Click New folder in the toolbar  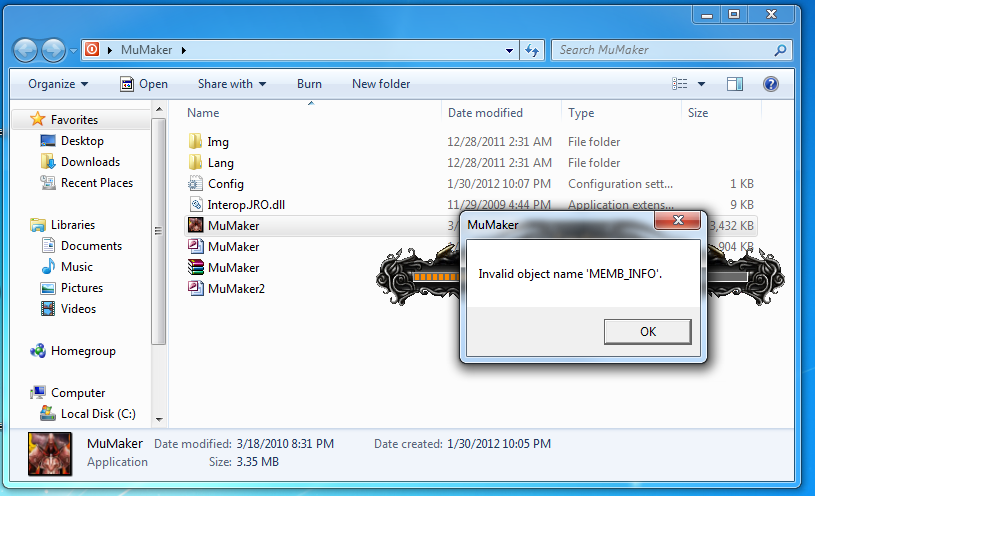click(381, 84)
